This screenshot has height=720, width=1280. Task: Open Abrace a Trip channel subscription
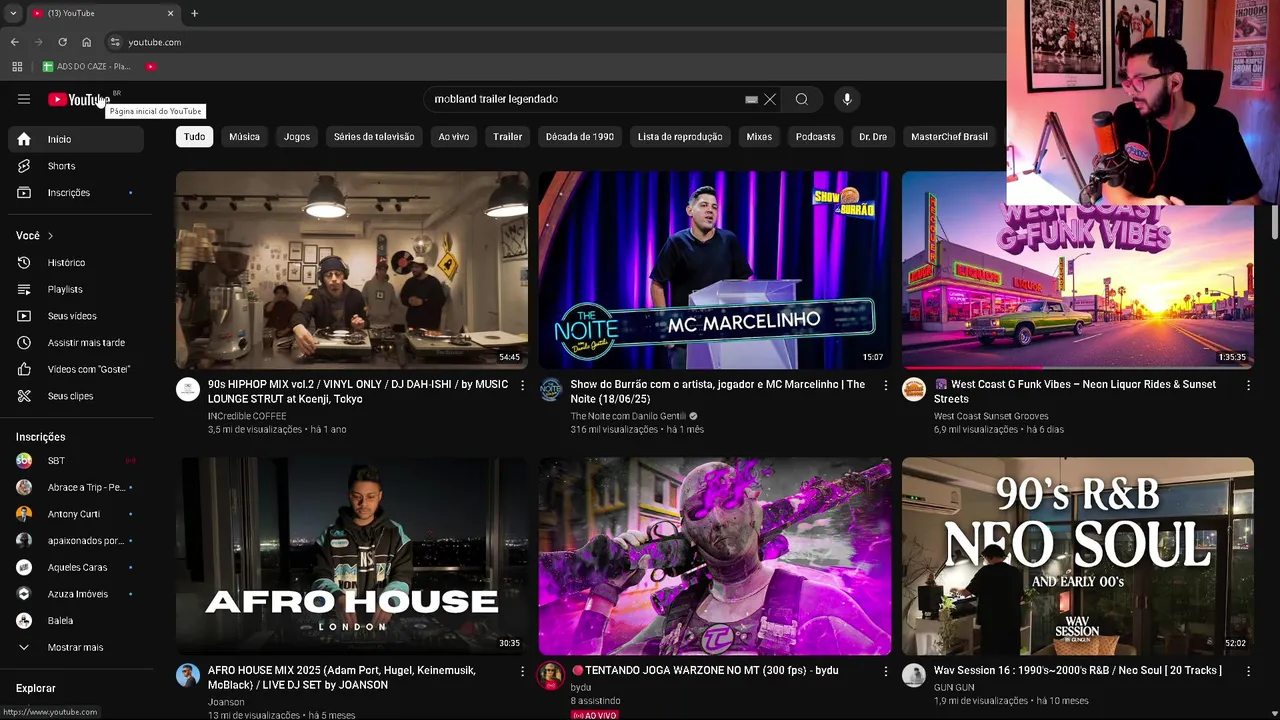(x=76, y=487)
